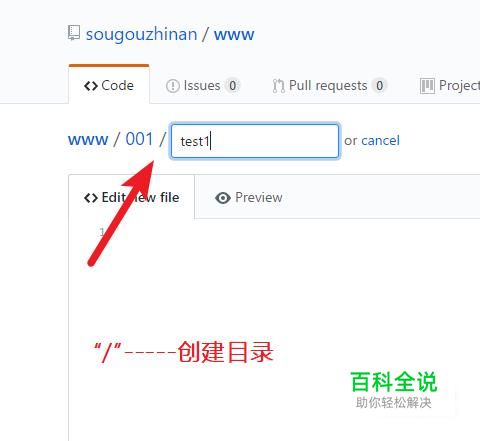The image size is (480, 441).
Task: Click the Code tab angle-brackets icon
Action: (91, 86)
